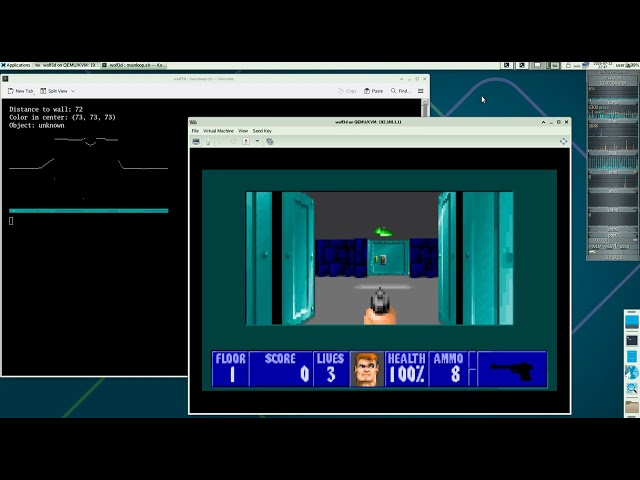The height and width of the screenshot is (480, 640).
Task: Click the Konsole vertical scrollbar
Action: coord(425,108)
